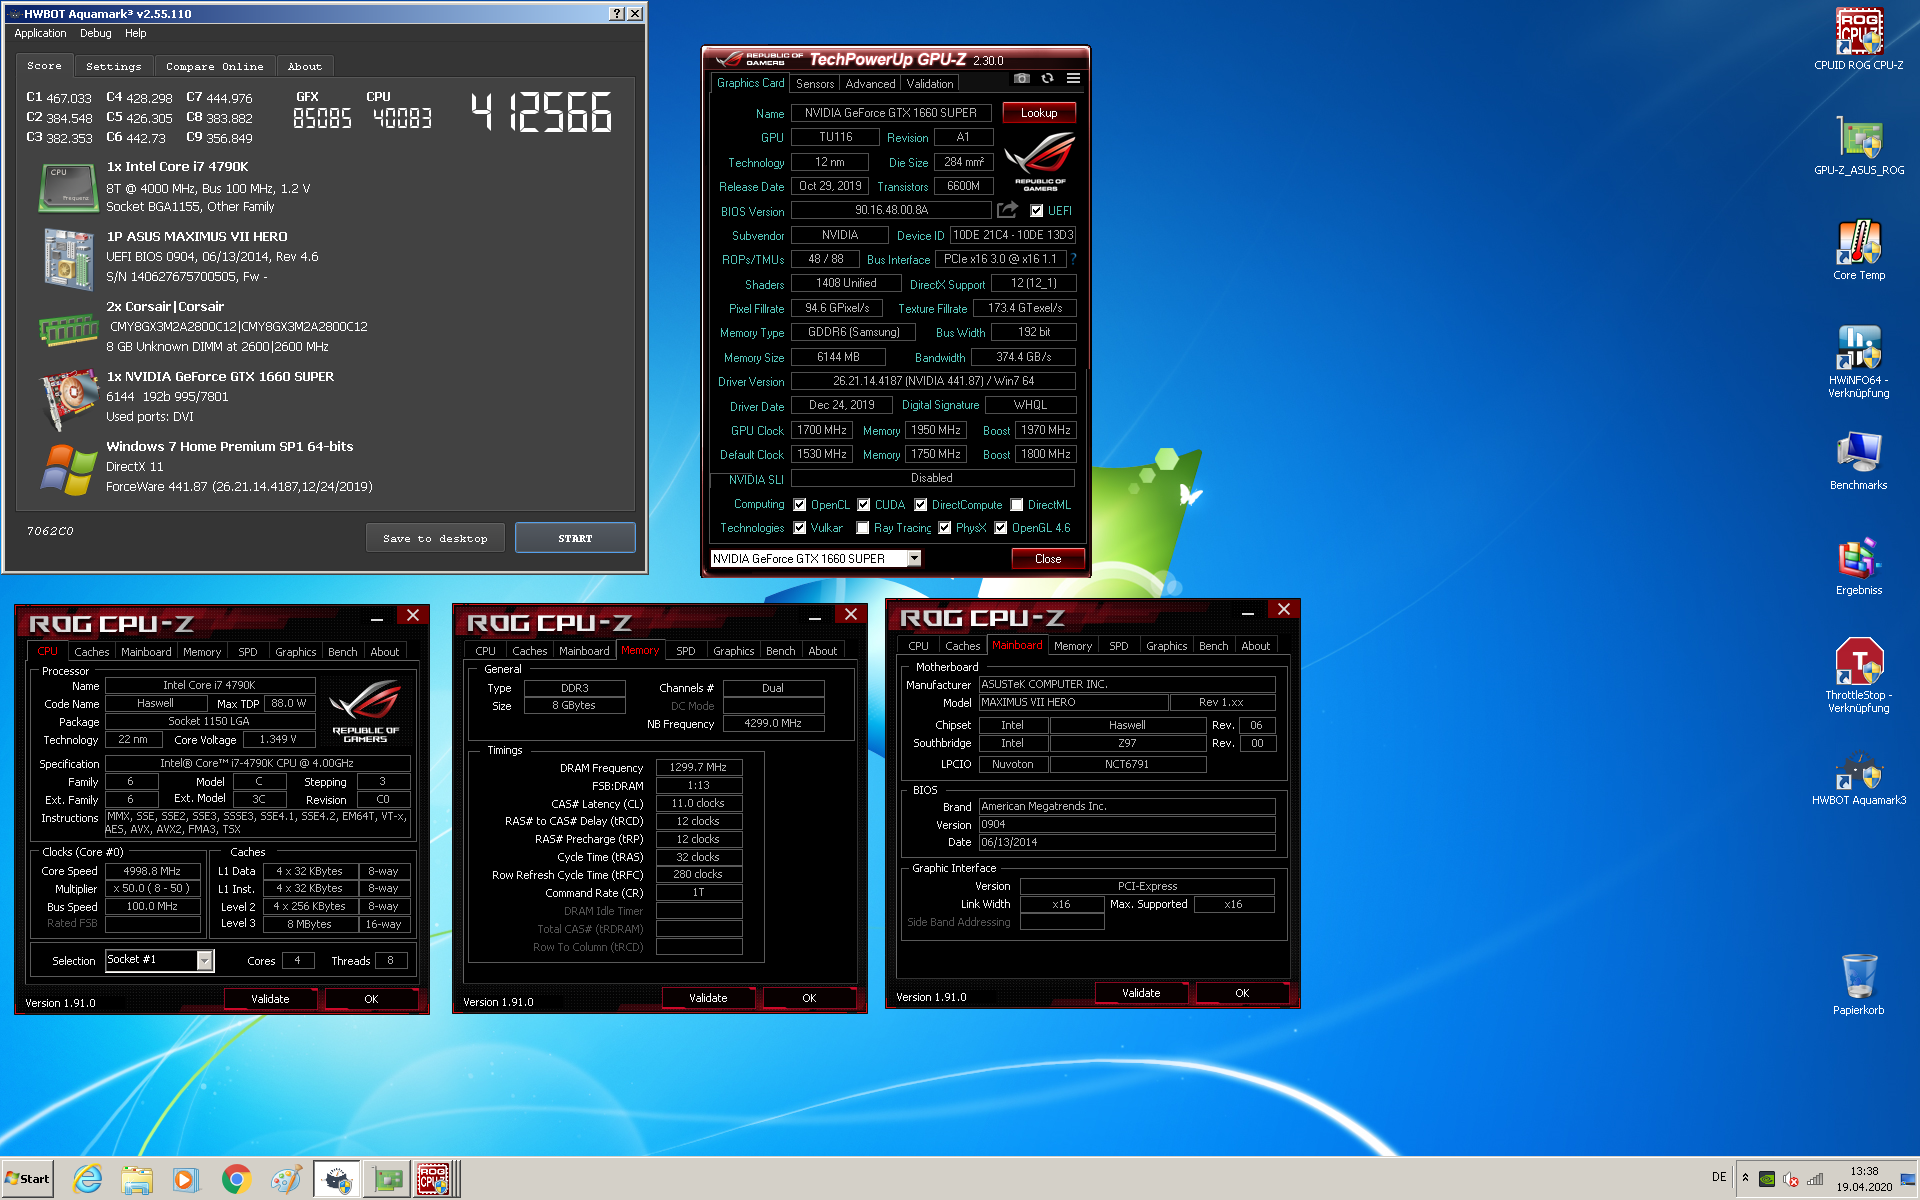Open the Benchmarks desktop icon

[1858, 461]
